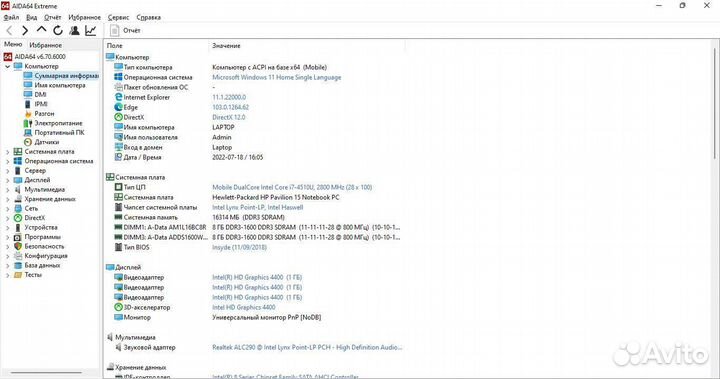Collapse the Компьютер tree node

pos(7,67)
